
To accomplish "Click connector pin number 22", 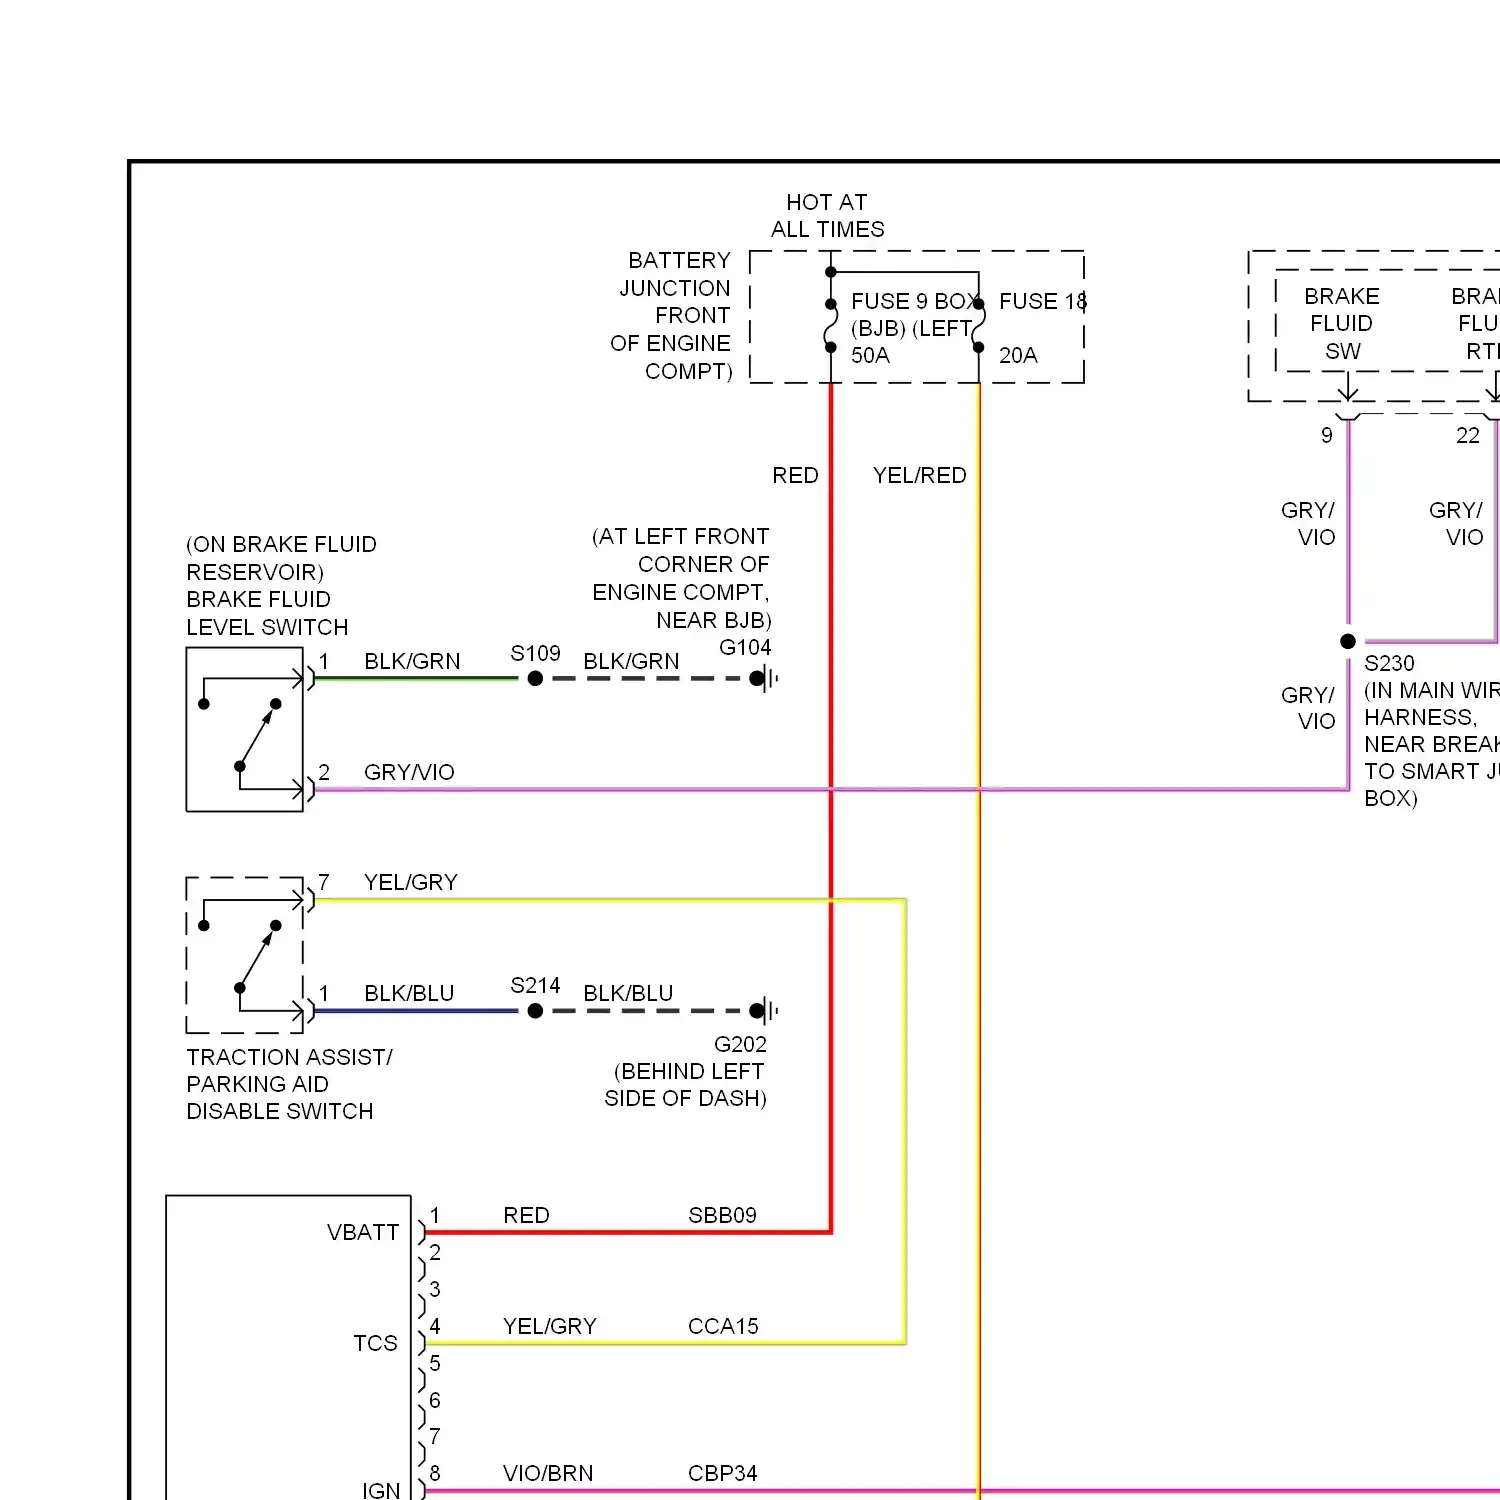I will click(x=1467, y=435).
